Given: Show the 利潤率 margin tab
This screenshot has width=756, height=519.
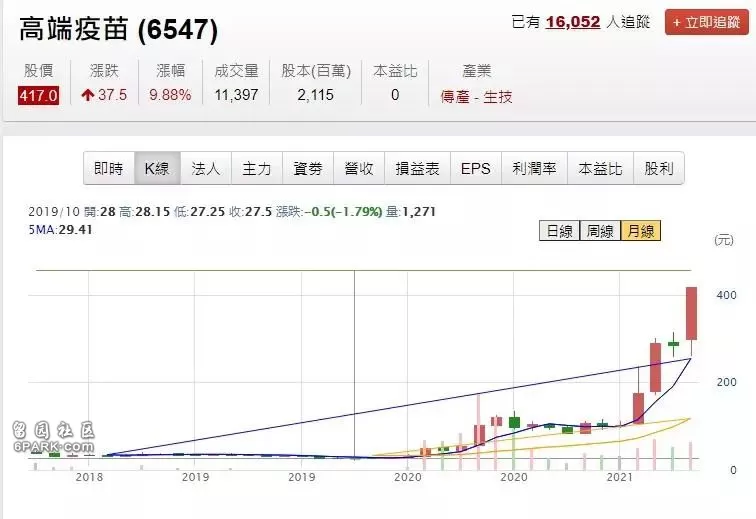Looking at the screenshot, I should tap(535, 168).
